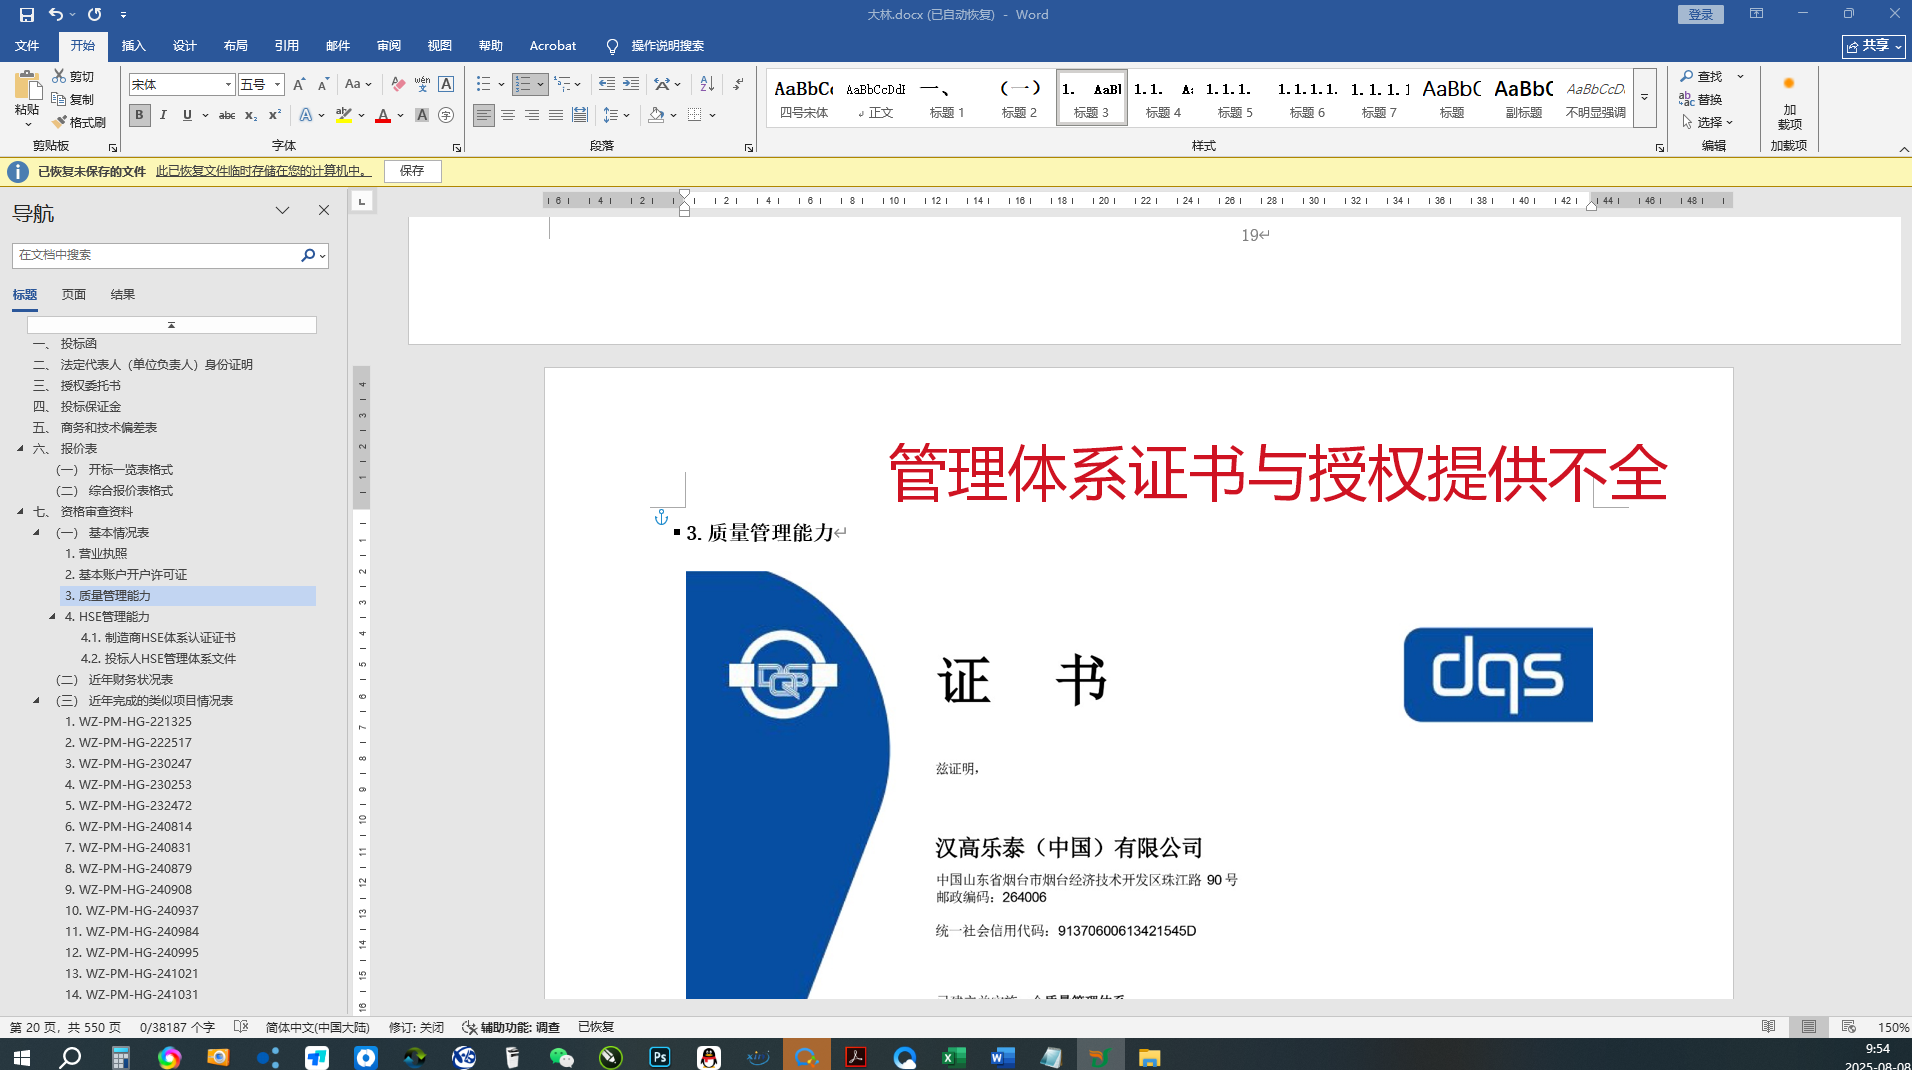
Task: Apply the red font color
Action: (383, 115)
